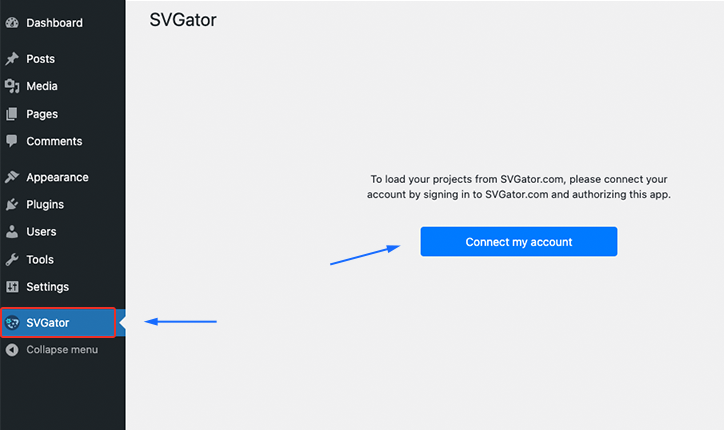Click the Posts pushpin icon
The width and height of the screenshot is (724, 430).
pos(12,59)
